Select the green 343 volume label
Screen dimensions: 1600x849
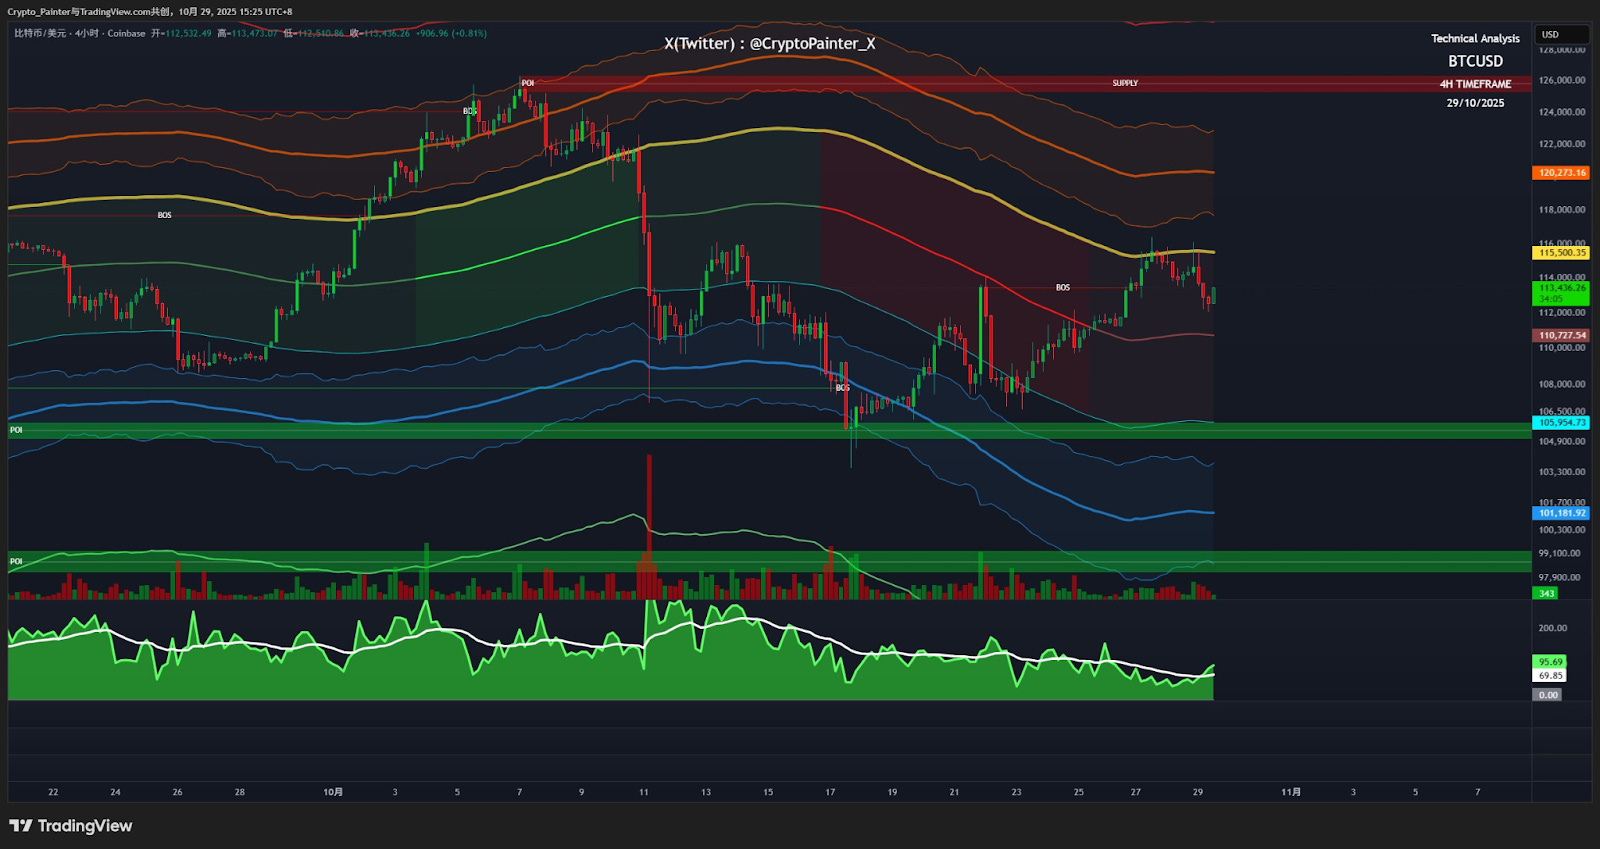pos(1546,594)
